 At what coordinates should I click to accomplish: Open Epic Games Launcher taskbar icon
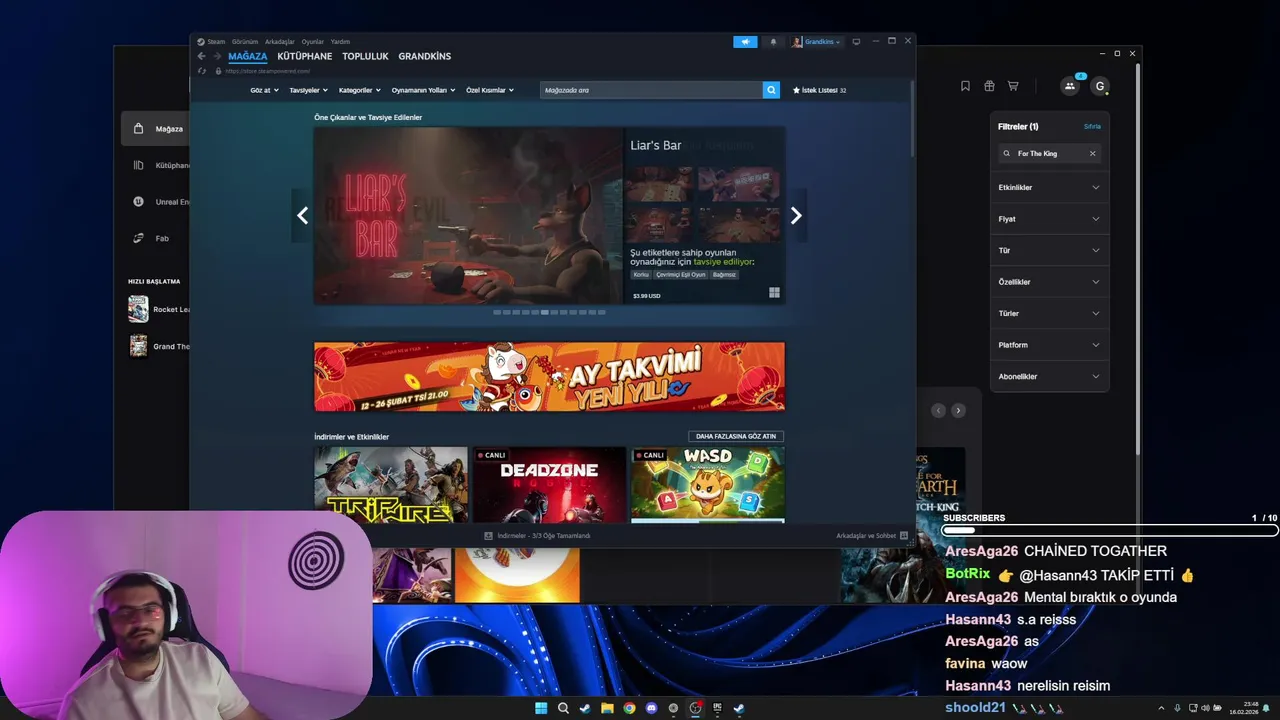tap(717, 708)
